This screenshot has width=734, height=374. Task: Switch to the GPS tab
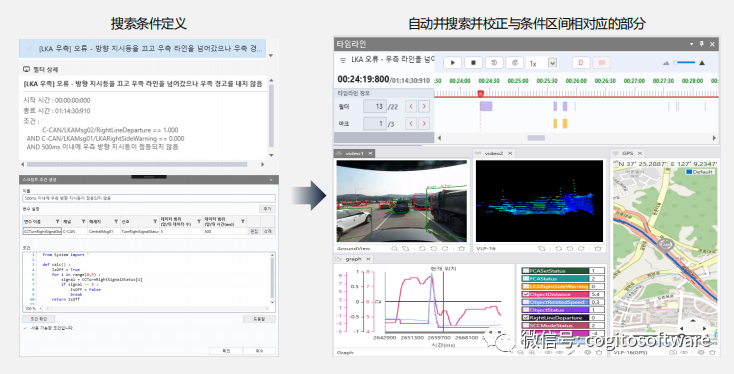[x=628, y=153]
